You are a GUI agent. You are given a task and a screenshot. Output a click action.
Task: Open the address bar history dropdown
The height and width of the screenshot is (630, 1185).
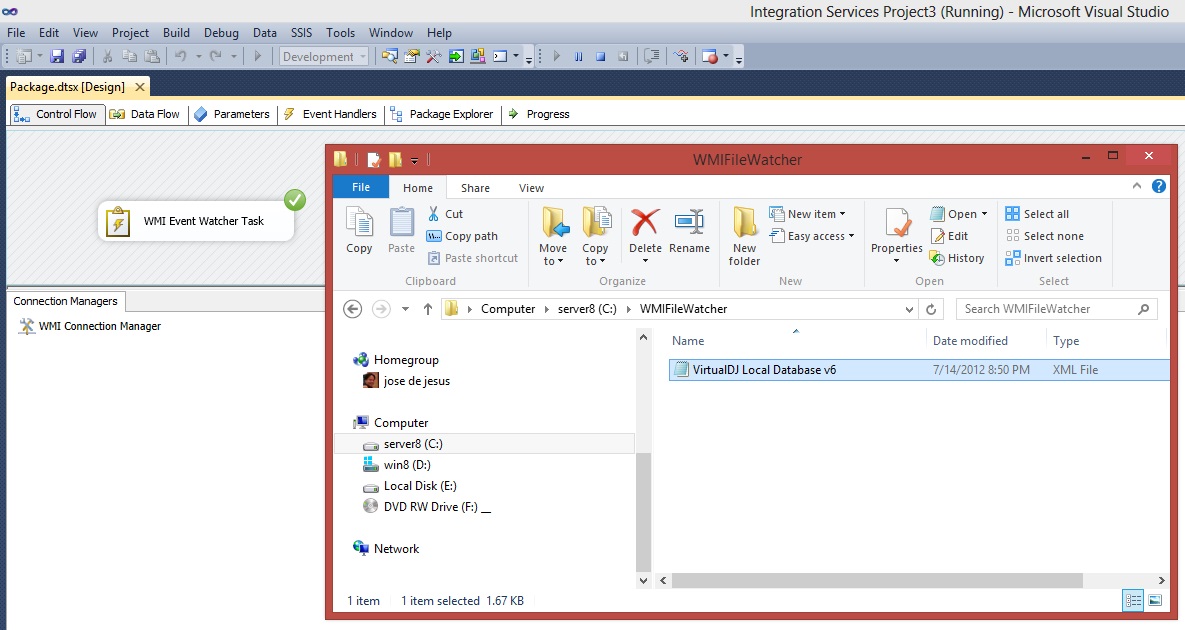point(909,309)
